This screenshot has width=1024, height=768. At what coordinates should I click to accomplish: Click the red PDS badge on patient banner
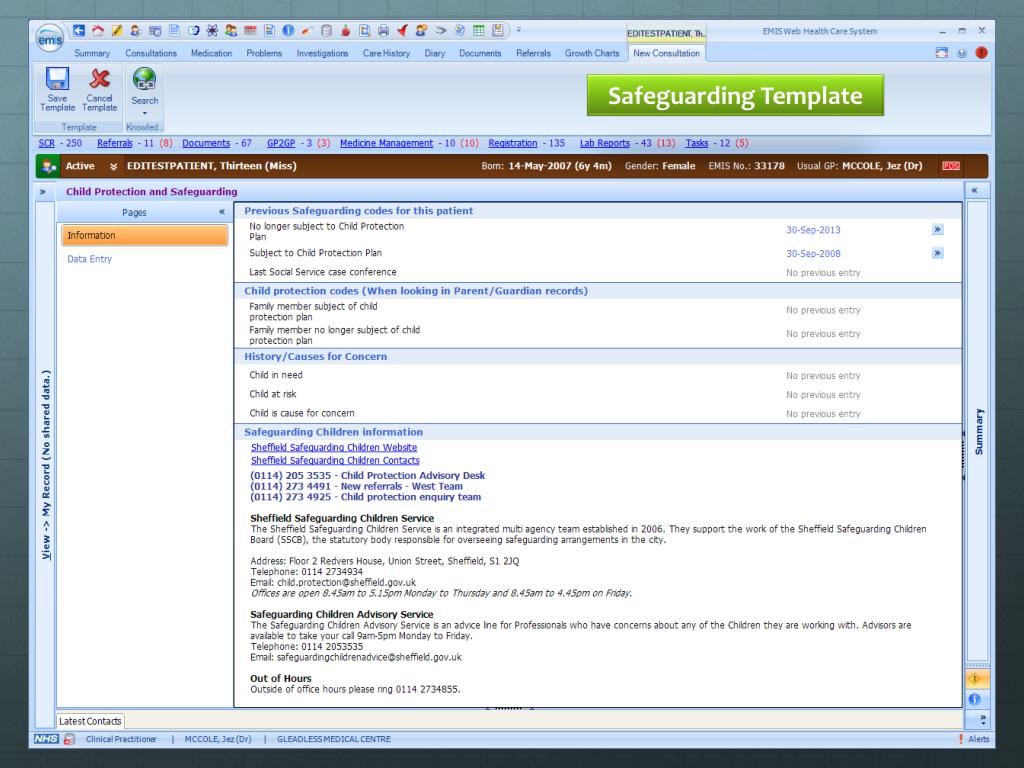(x=951, y=166)
